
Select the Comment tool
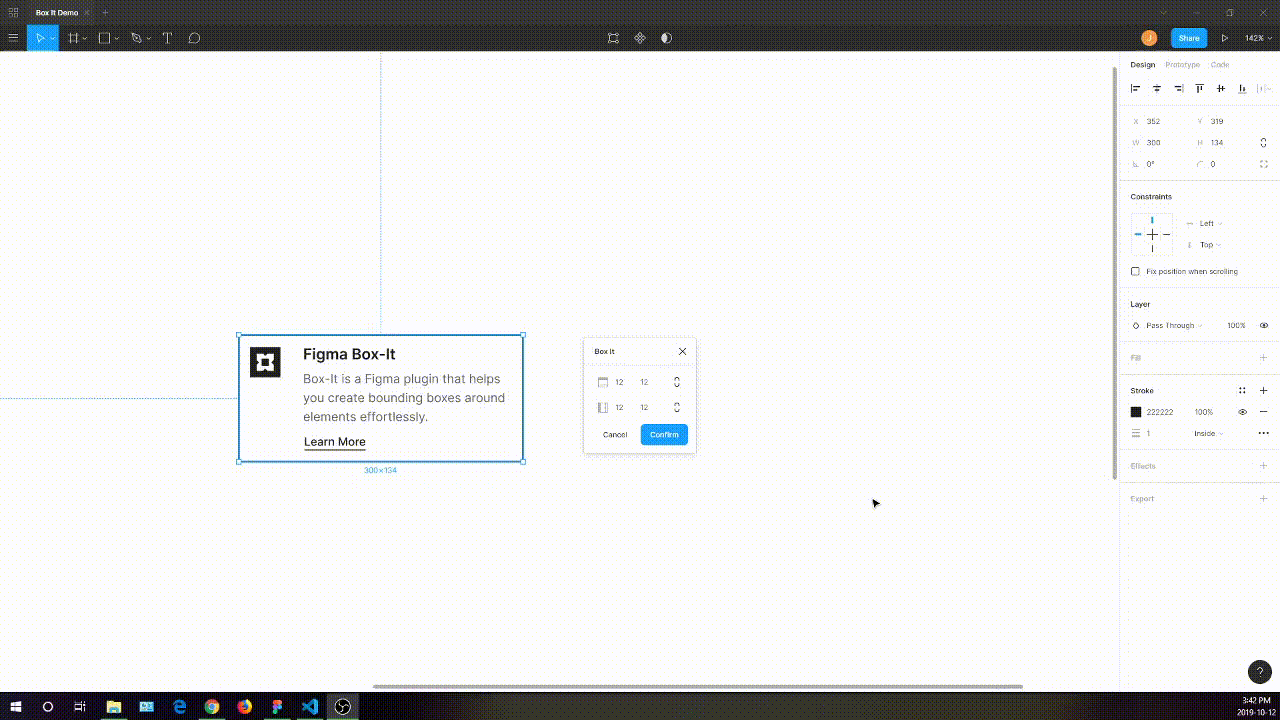[195, 38]
